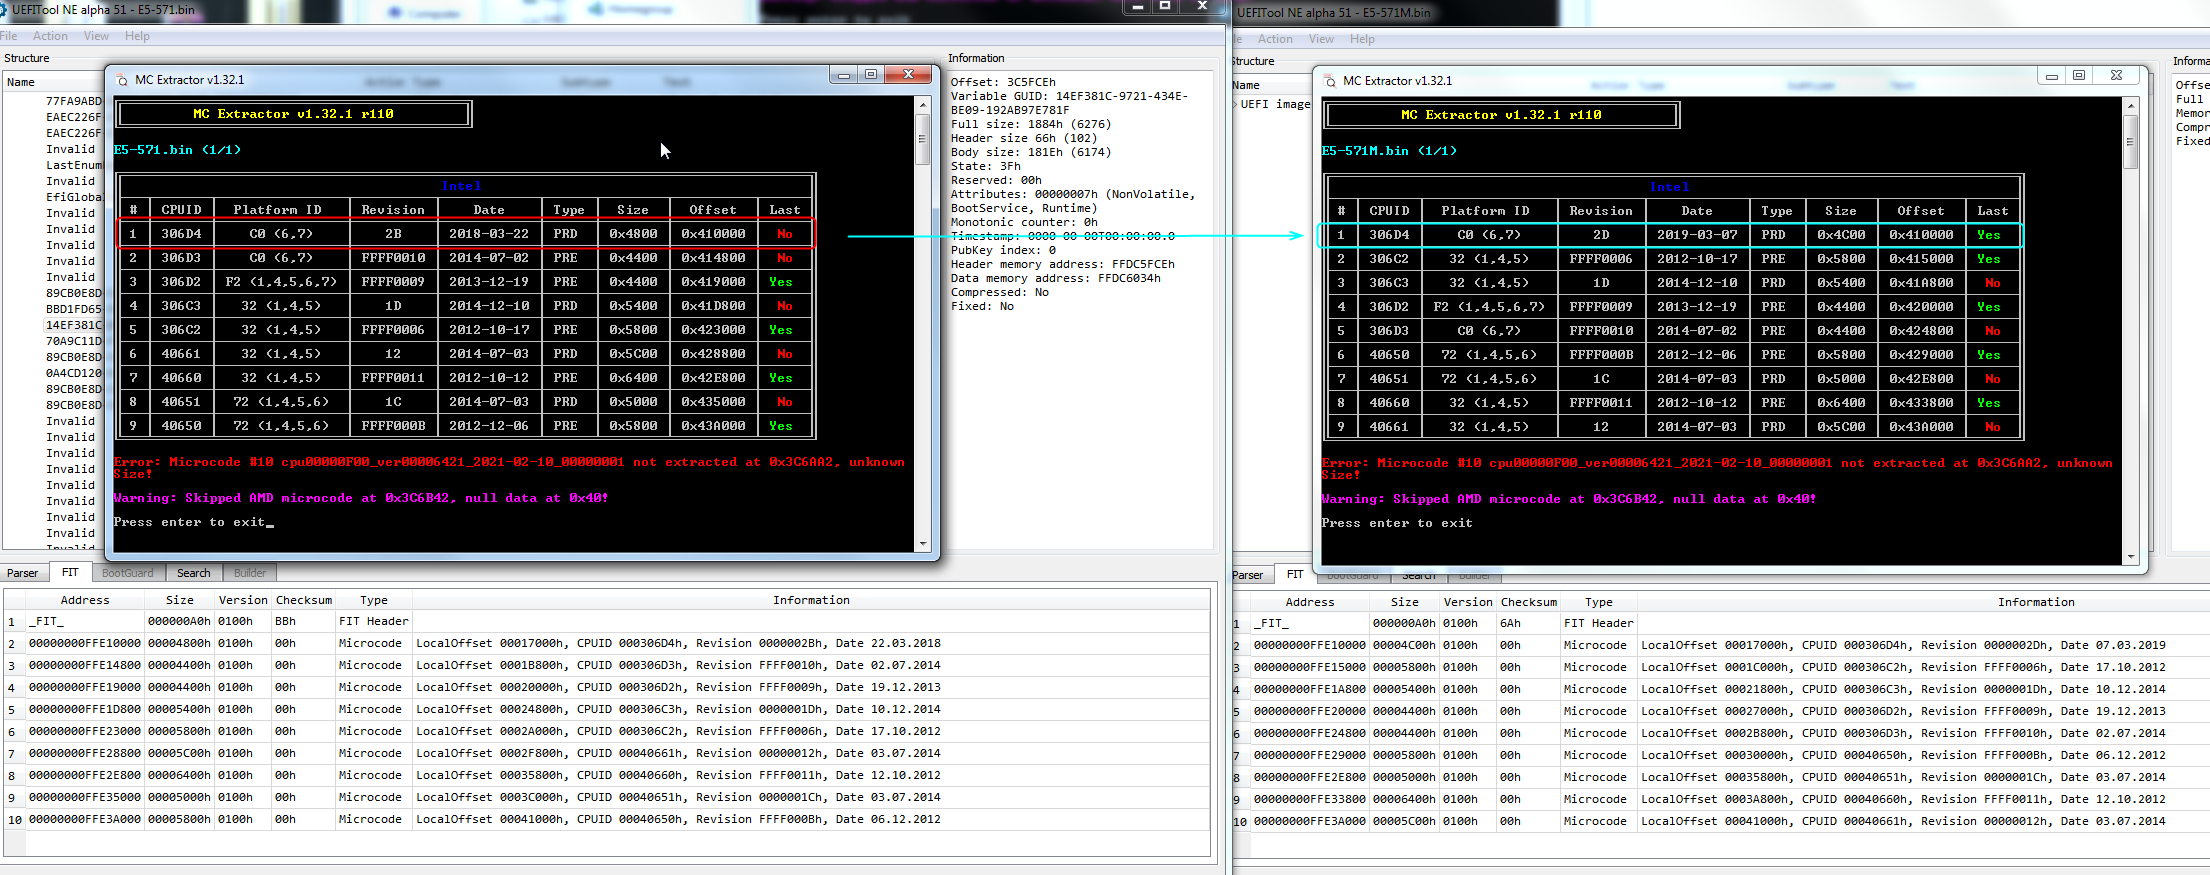Open View menu in E5-571M.bin UEFITool window
This screenshot has width=2210, height=875.
click(x=1321, y=39)
